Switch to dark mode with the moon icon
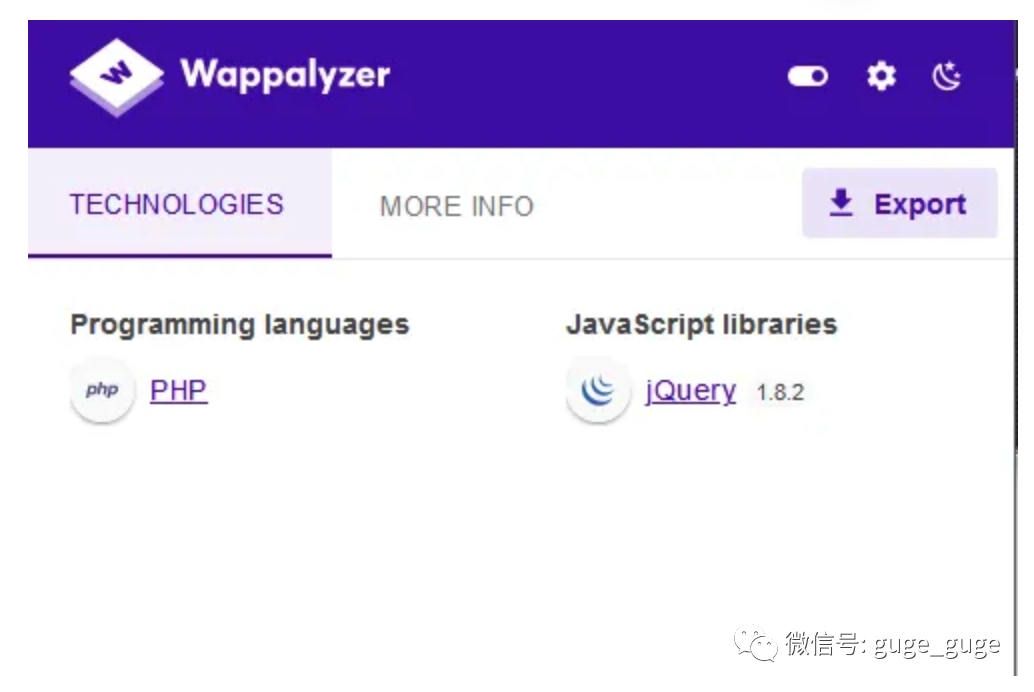 click(947, 76)
